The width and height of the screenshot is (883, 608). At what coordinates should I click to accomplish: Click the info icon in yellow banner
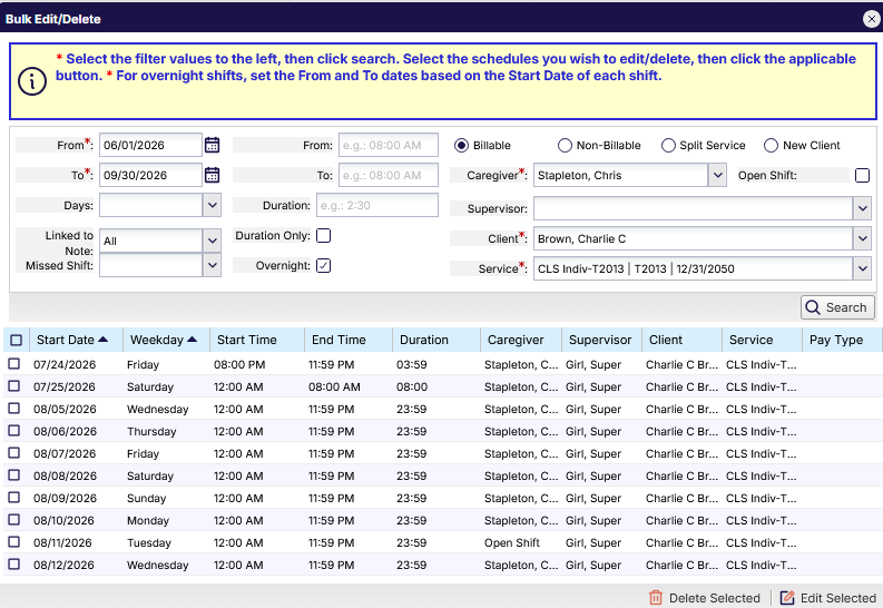(32, 82)
